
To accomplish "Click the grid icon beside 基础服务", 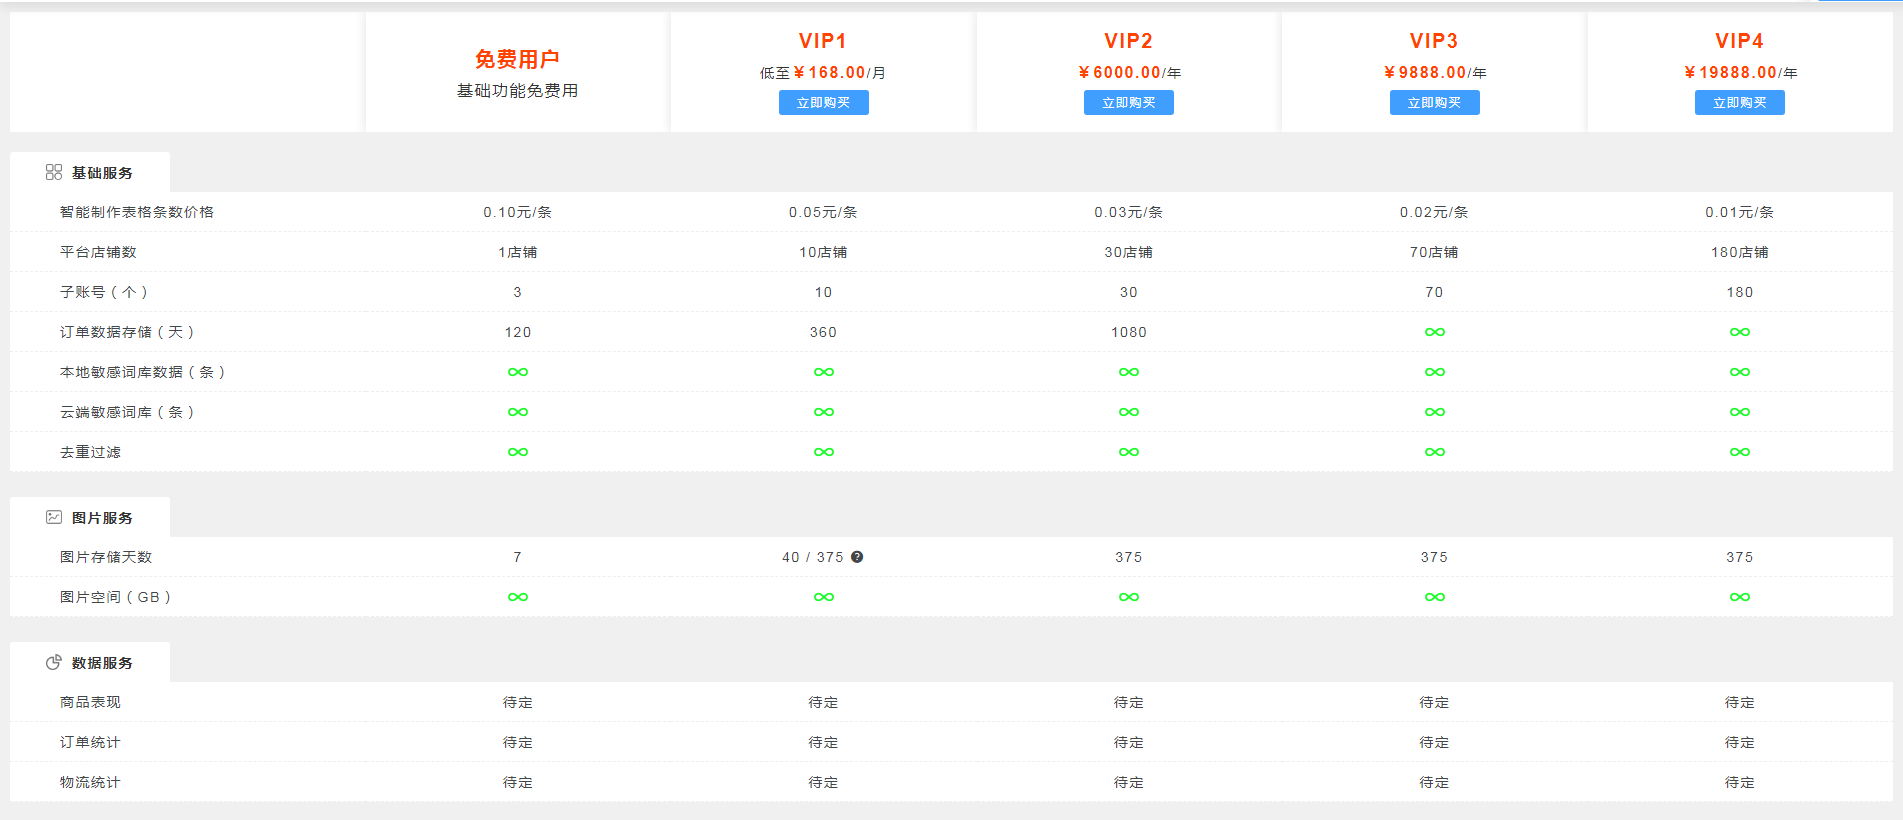I will (54, 172).
